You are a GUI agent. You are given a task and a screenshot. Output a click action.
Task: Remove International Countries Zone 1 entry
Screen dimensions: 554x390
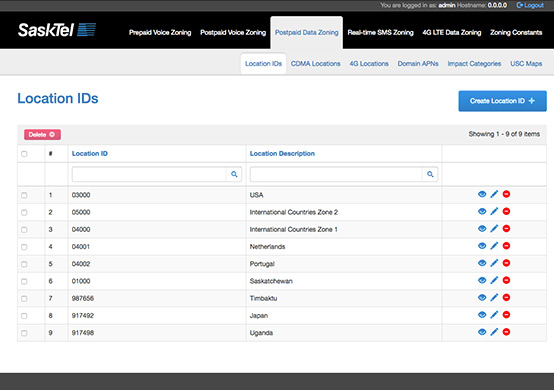[506, 229]
